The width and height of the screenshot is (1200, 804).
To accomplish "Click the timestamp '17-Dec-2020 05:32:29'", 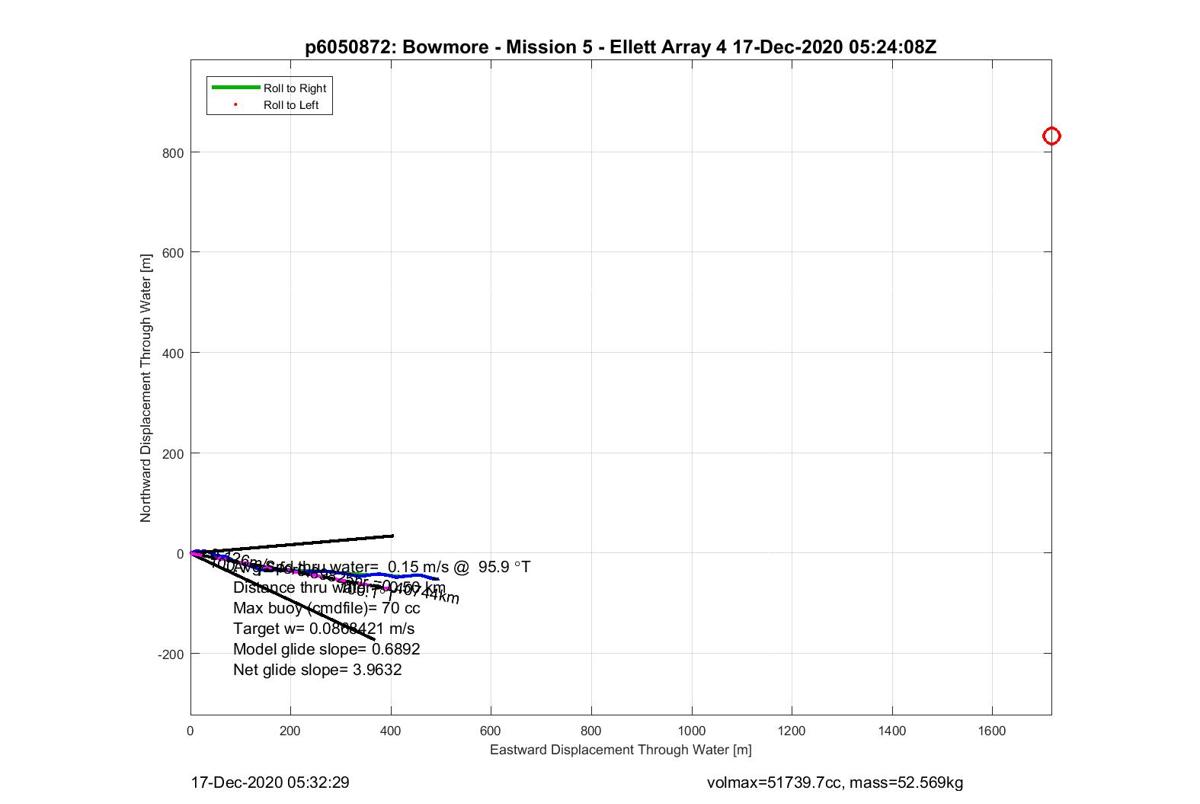I will [270, 782].
